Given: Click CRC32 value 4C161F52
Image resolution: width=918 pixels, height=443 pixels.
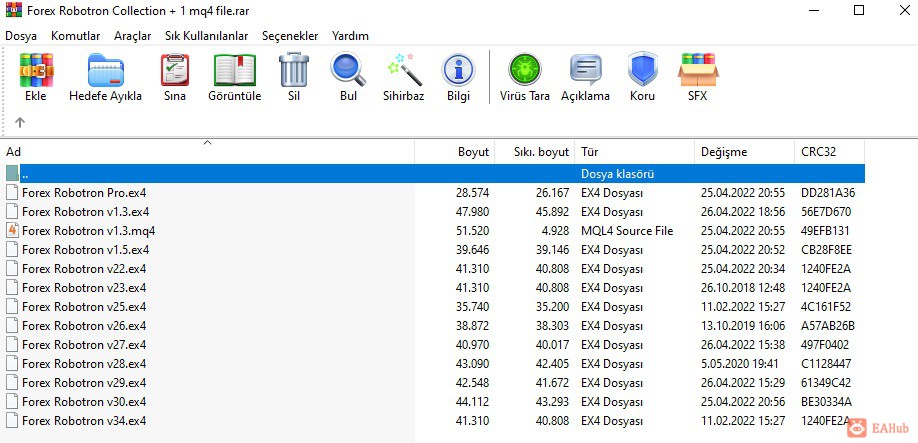Looking at the screenshot, I should click(826, 307).
